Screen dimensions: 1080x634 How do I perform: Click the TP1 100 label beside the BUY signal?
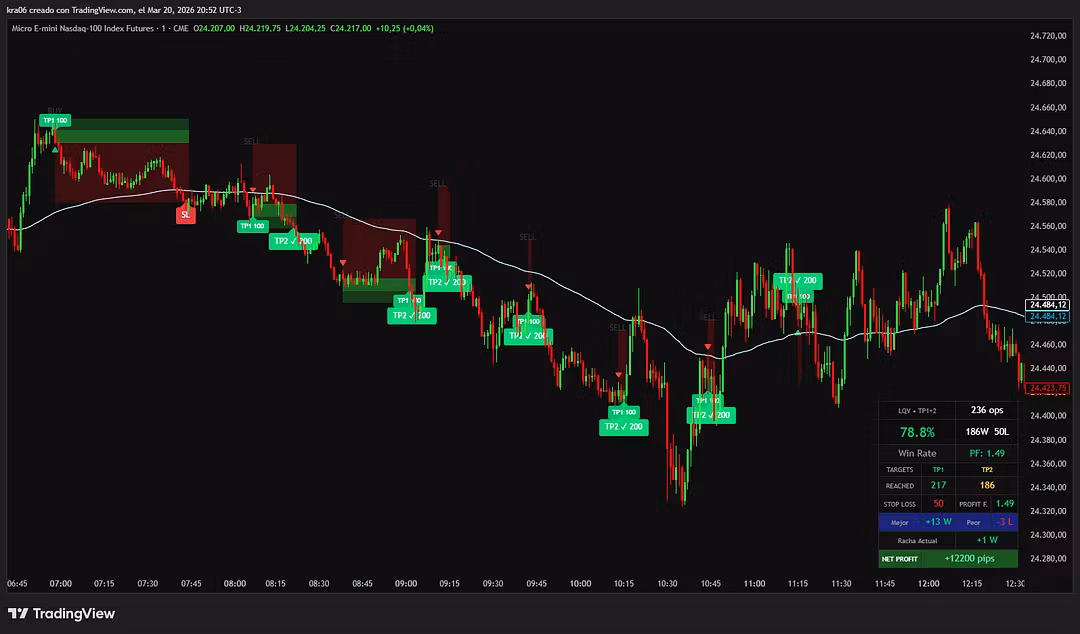click(x=55, y=121)
